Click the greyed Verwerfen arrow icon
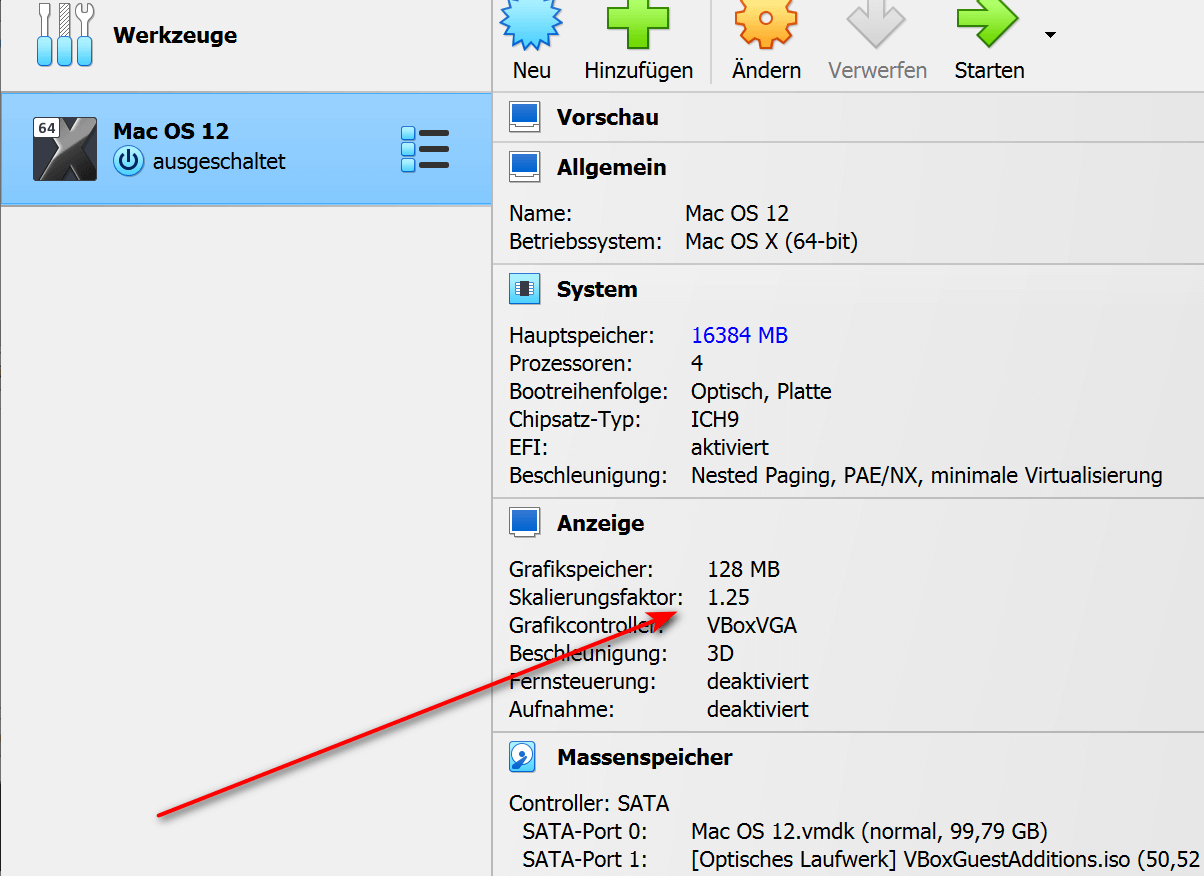 pyautogui.click(x=877, y=22)
